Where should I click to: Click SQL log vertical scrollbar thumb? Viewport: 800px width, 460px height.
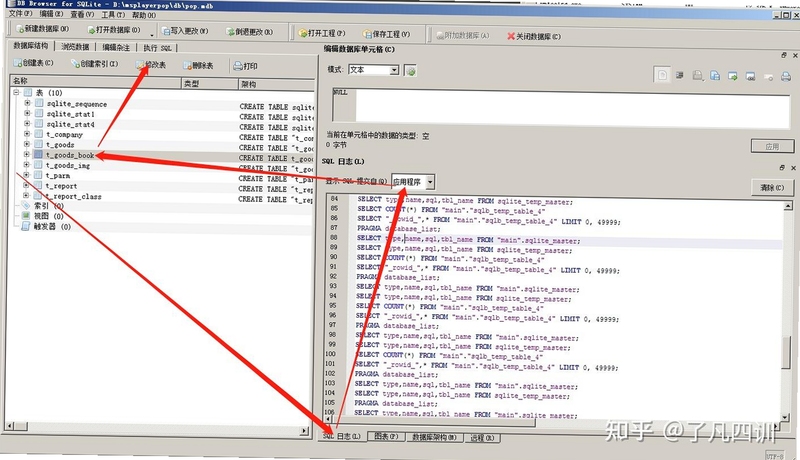click(x=786, y=352)
